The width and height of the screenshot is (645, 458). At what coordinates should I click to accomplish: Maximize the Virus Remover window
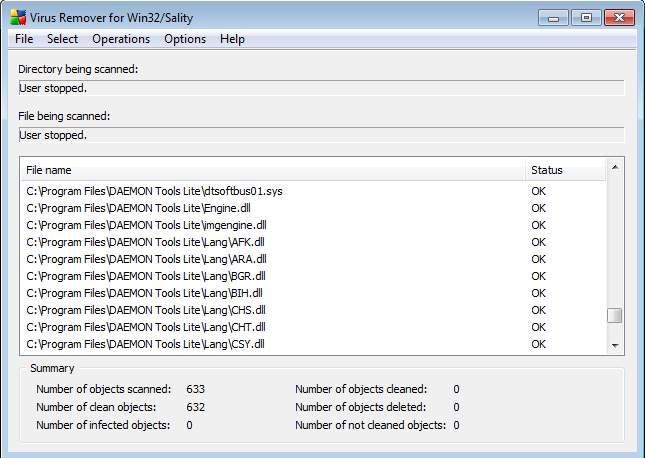586,17
